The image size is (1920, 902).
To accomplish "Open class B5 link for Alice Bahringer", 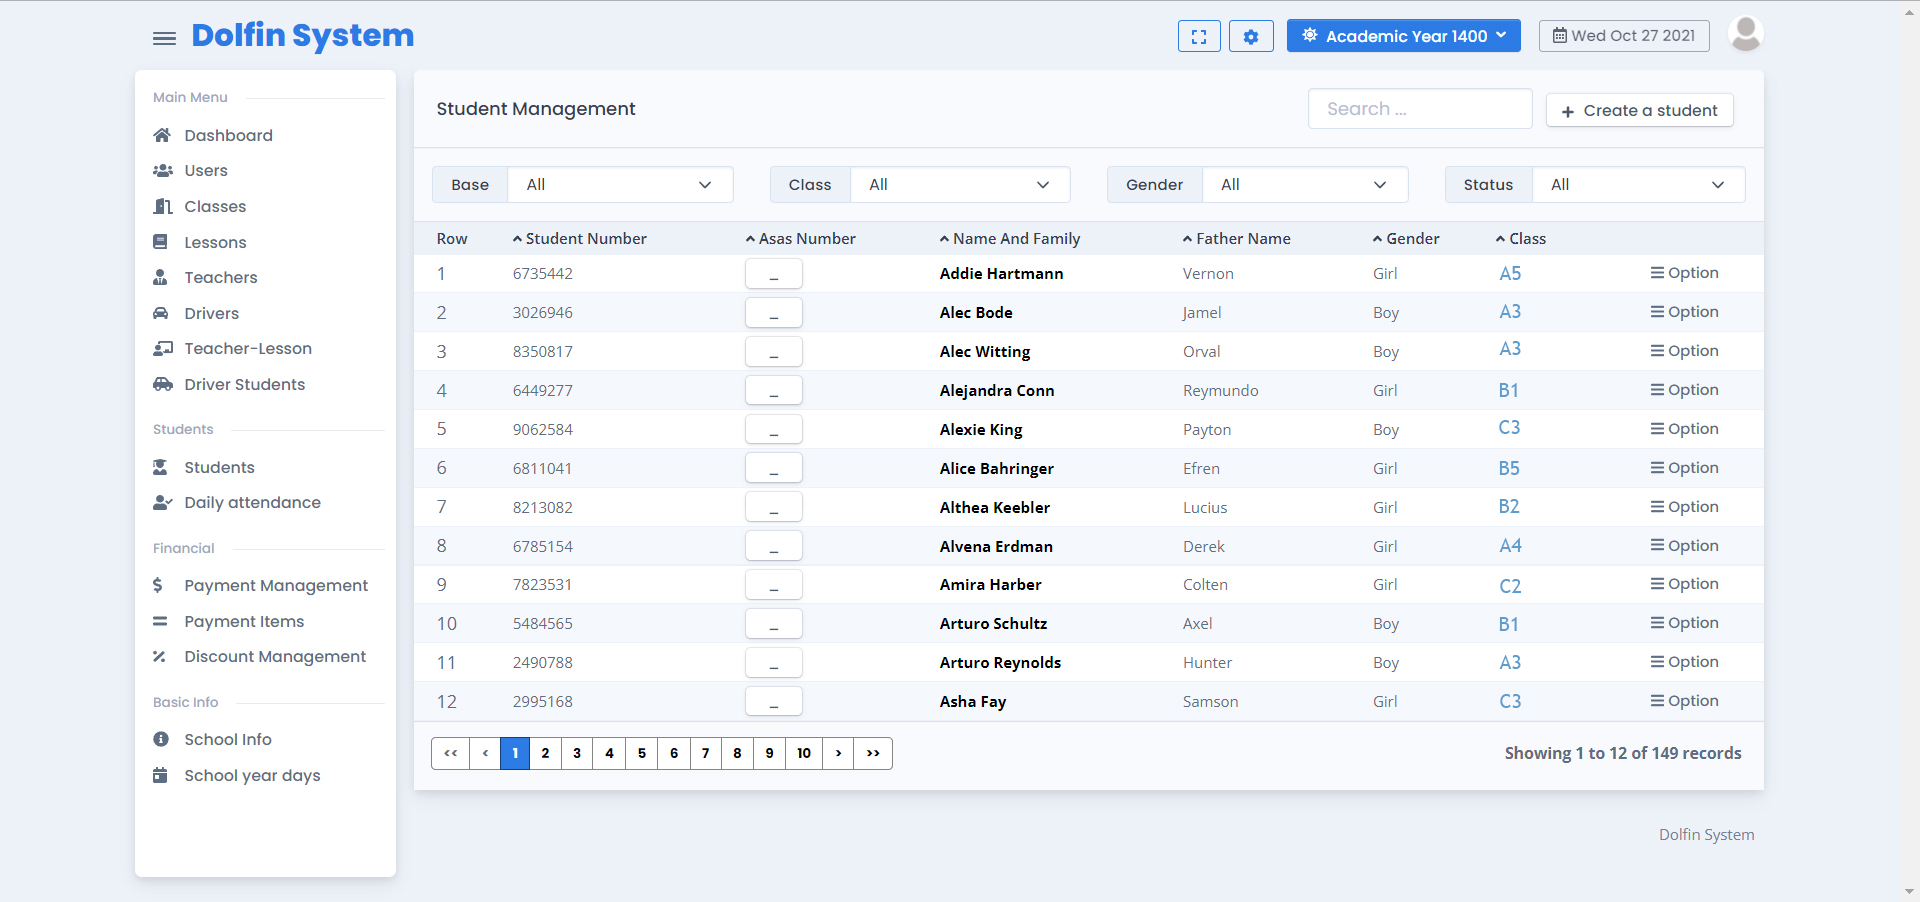I will tap(1509, 468).
